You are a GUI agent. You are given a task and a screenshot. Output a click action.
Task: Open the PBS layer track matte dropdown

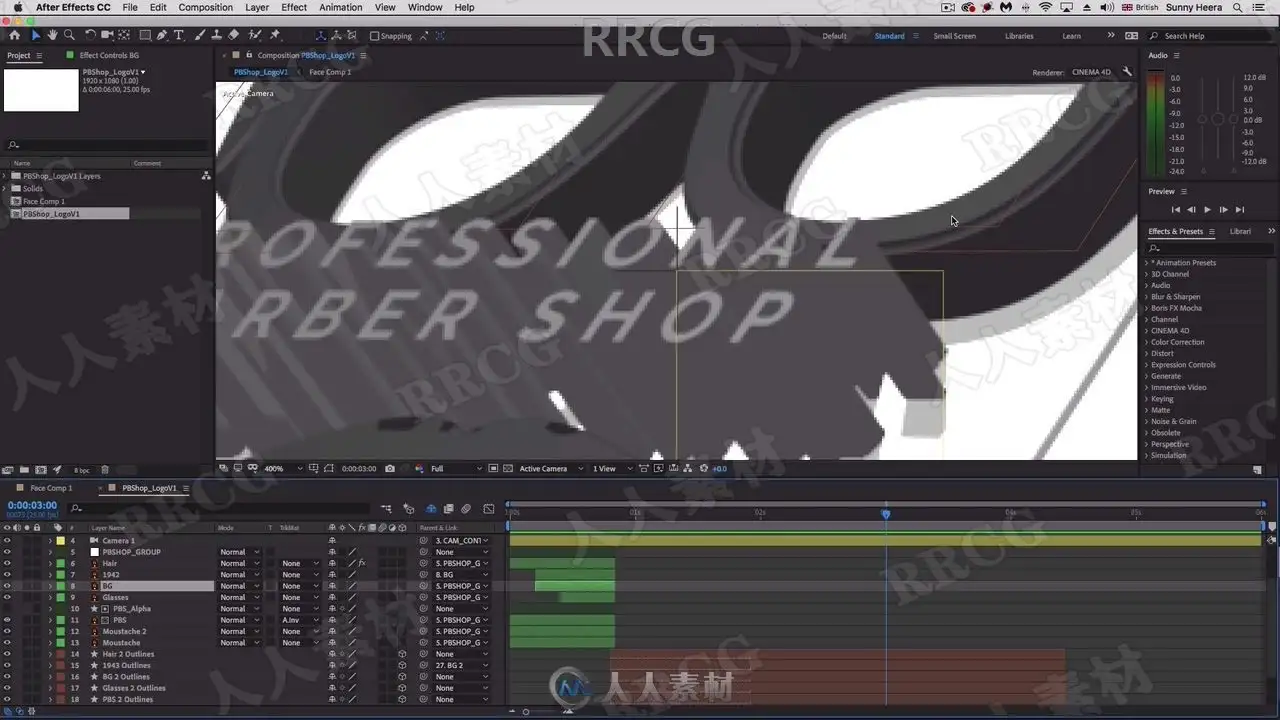300,620
